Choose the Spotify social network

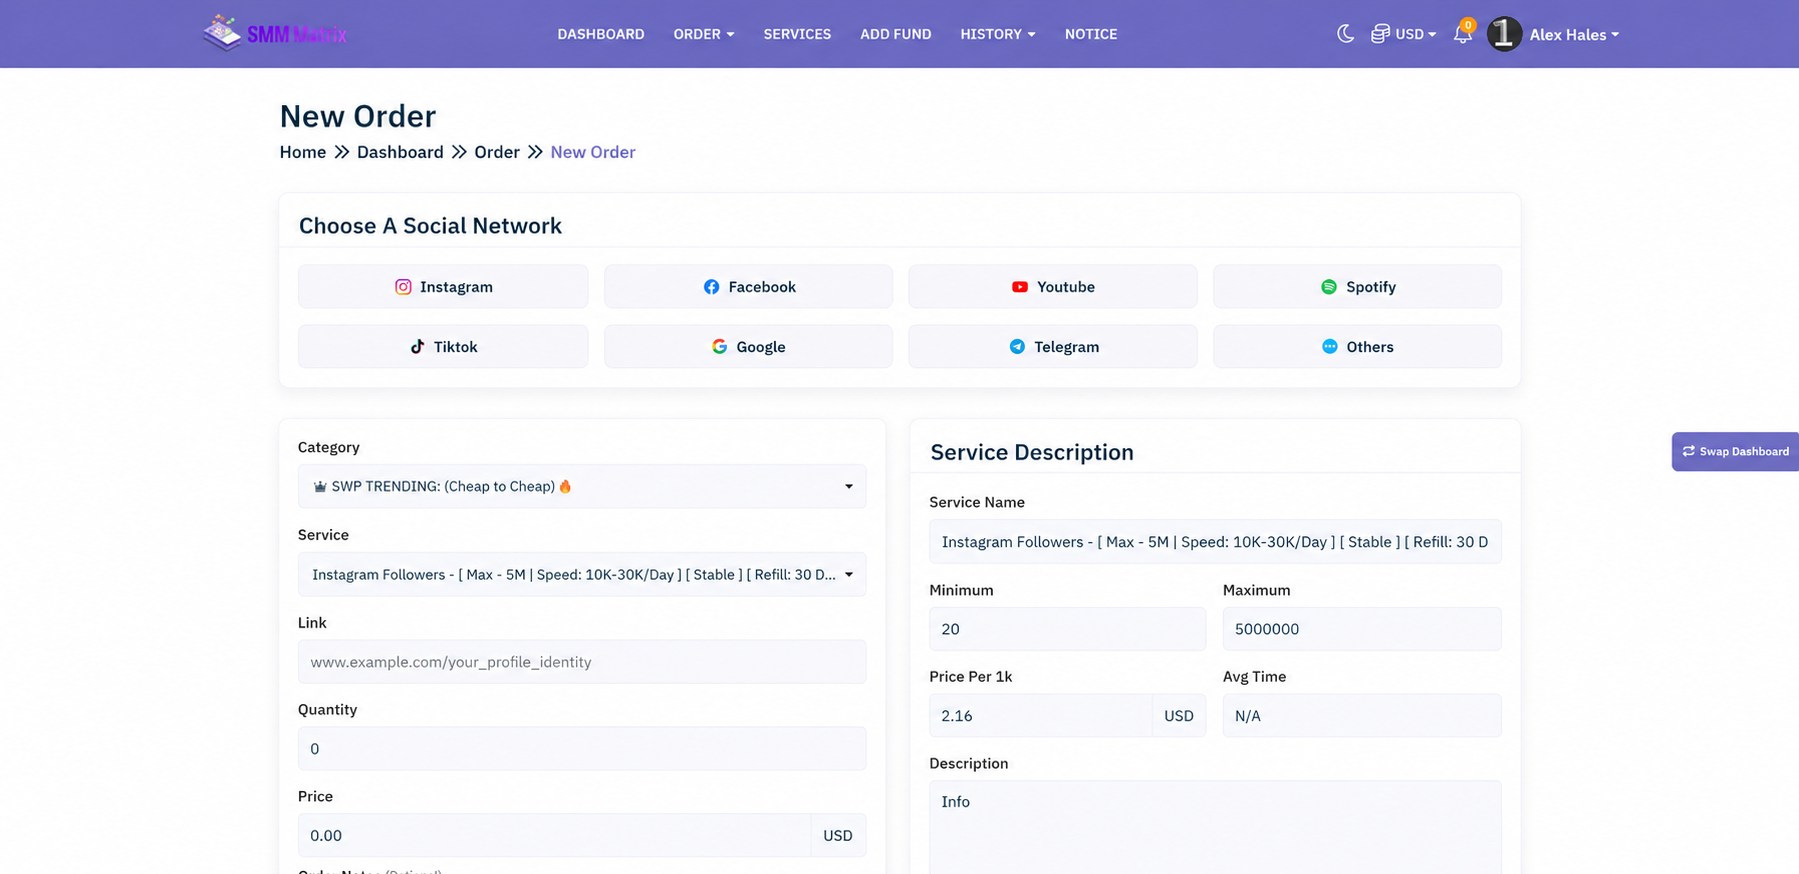[1357, 287]
